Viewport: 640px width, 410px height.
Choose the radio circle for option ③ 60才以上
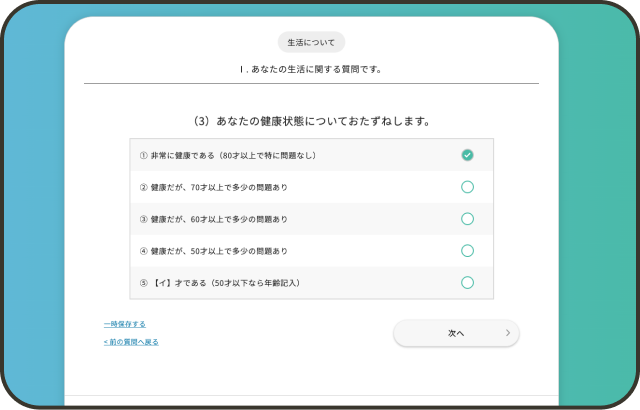coord(467,219)
